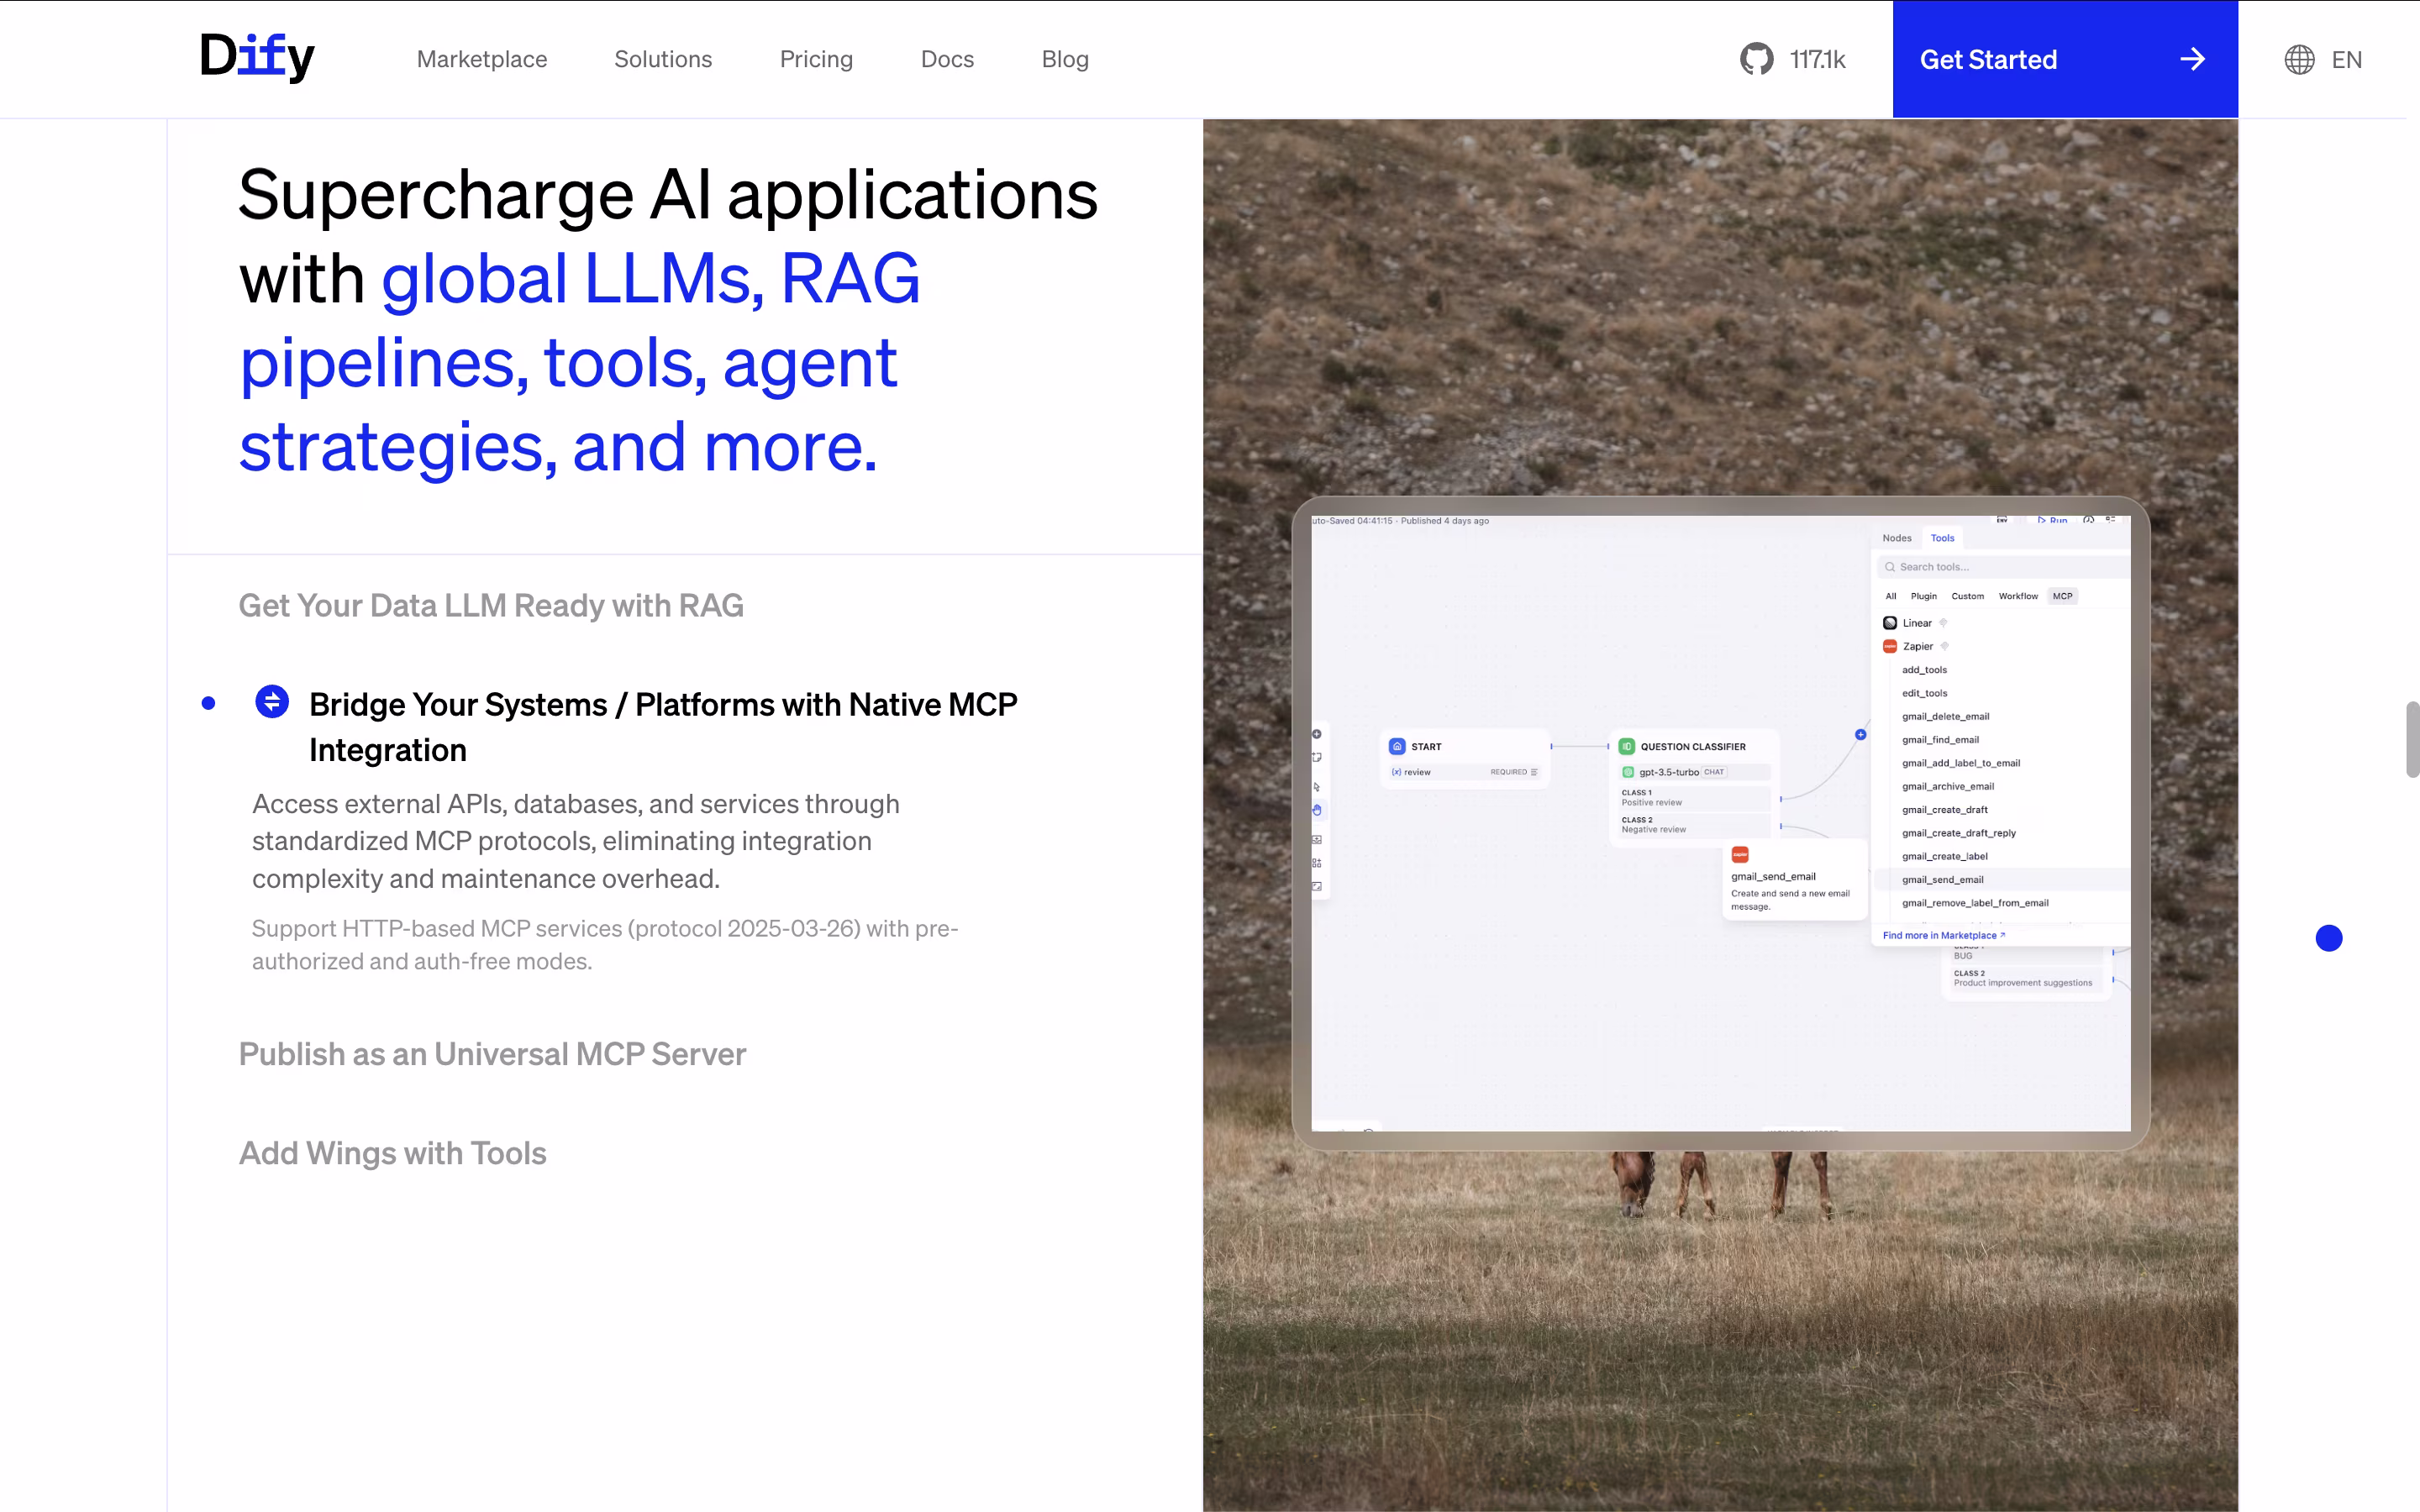Image resolution: width=2420 pixels, height=1512 pixels.
Task: Select the MCP filter tab
Action: 2062,596
